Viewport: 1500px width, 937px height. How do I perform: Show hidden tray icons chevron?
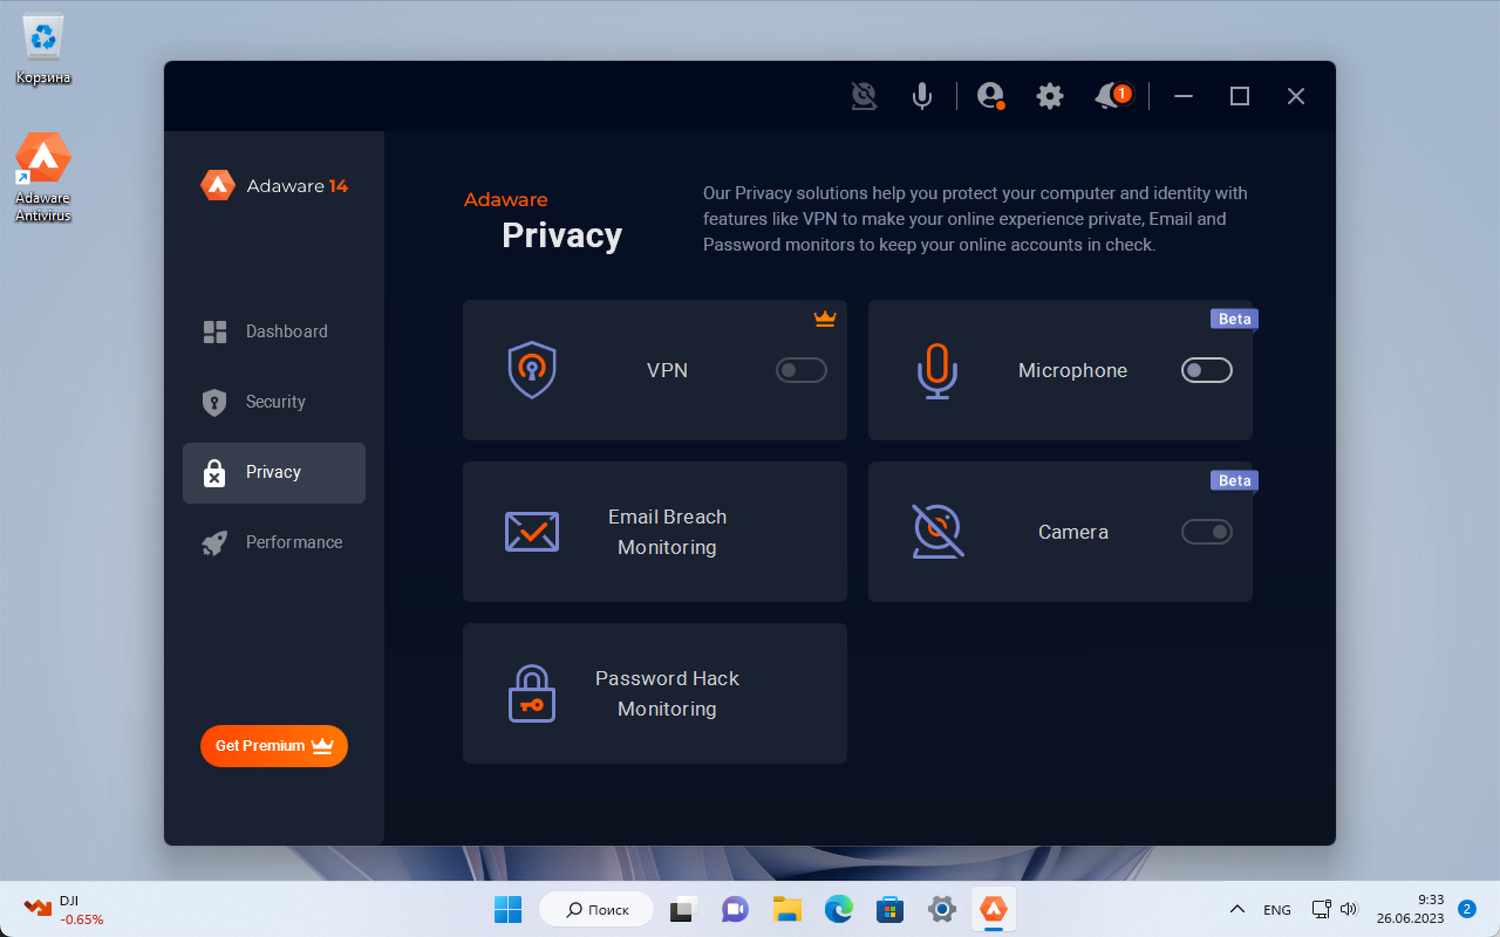pos(1237,909)
